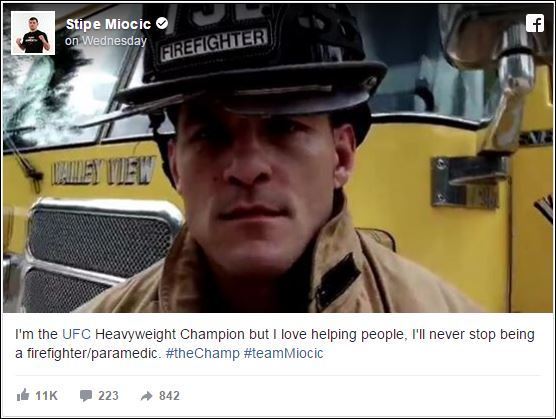Click the thumbs-up like icon
This screenshot has width=556, height=419.
(x=23, y=395)
